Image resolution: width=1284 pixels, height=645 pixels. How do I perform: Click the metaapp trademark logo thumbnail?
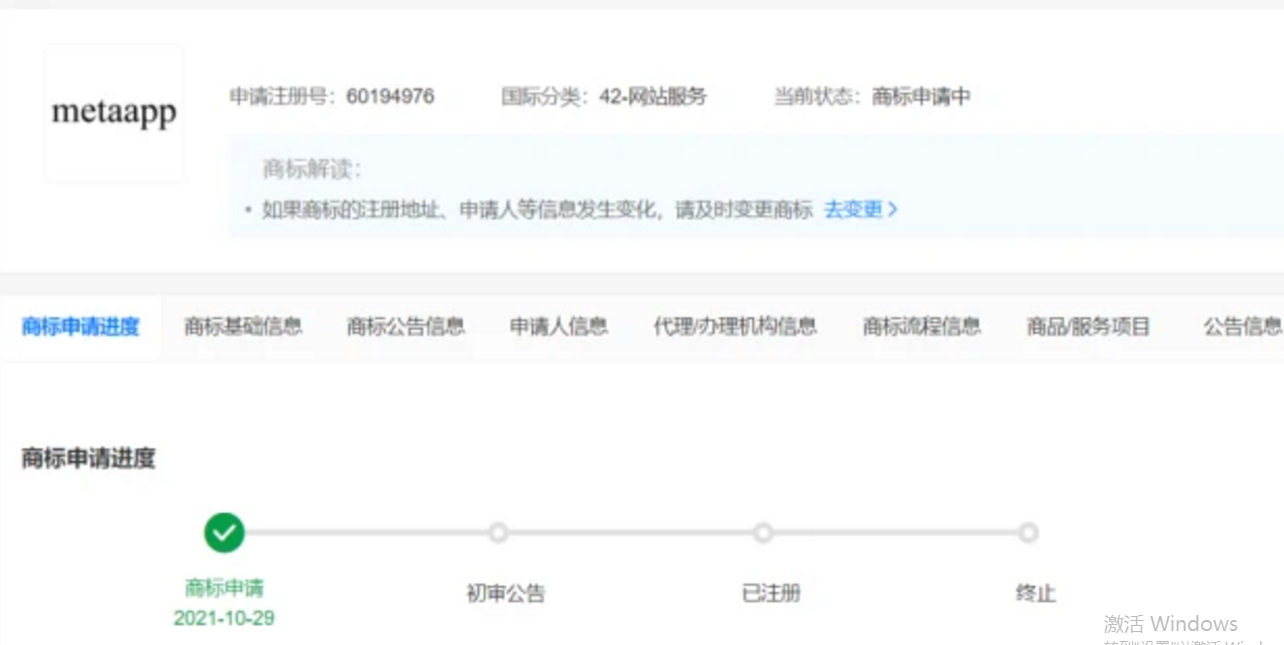(114, 113)
